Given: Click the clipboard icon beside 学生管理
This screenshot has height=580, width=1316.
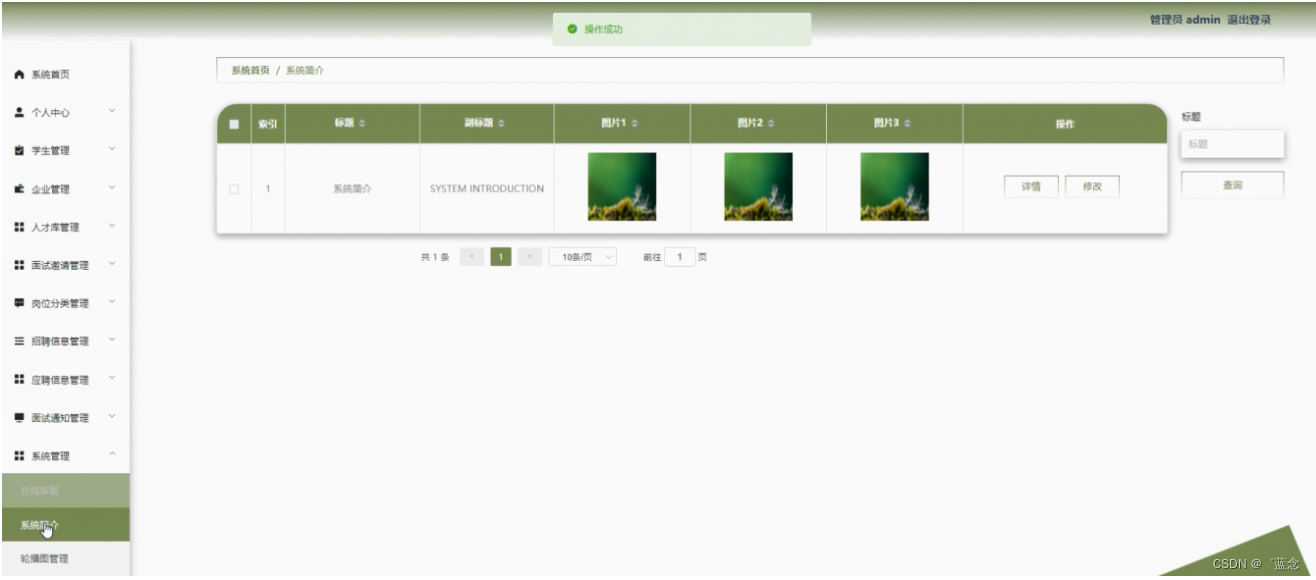Looking at the screenshot, I should 19,151.
